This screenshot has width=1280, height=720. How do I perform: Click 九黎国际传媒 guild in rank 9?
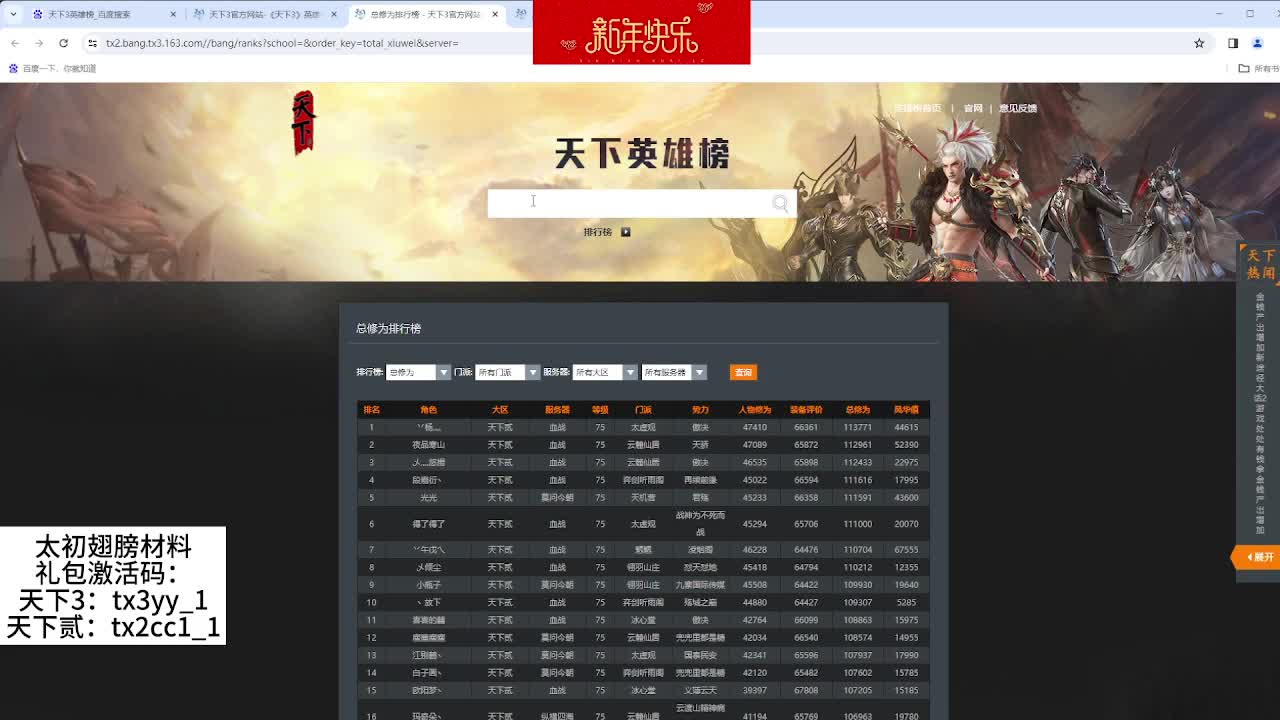(x=700, y=585)
